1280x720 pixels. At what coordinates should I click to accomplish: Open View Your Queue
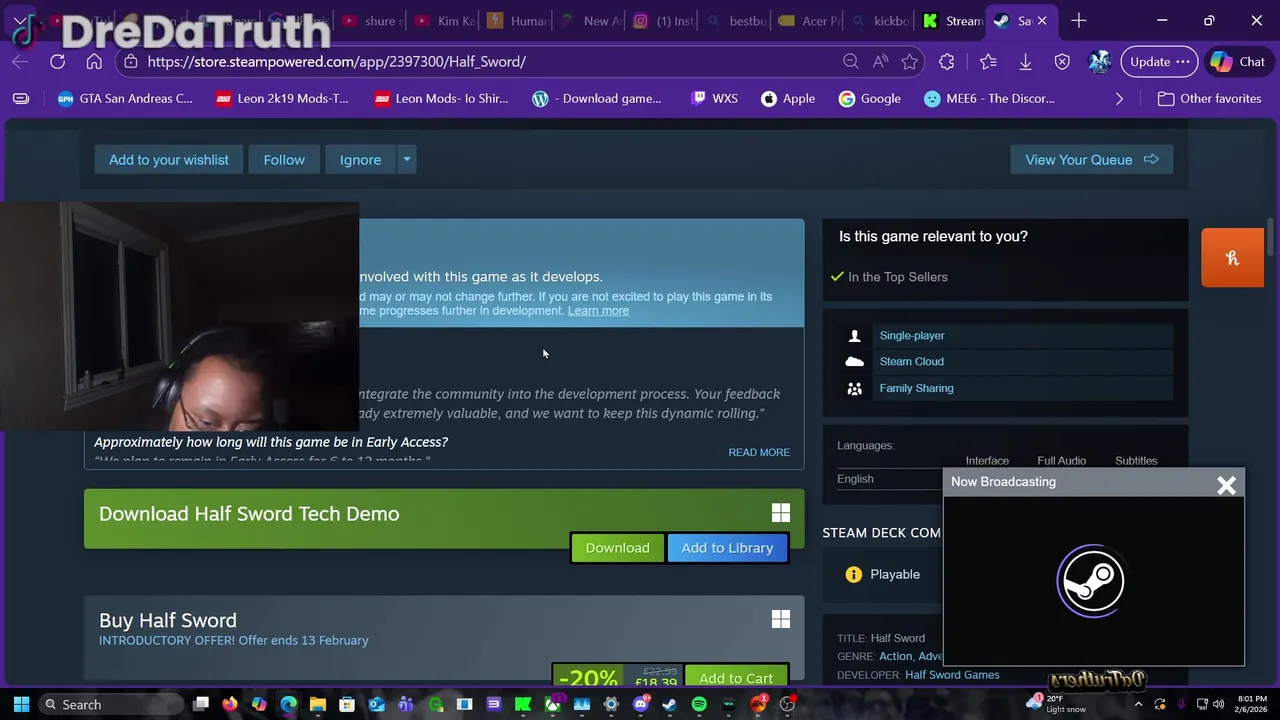coord(1091,160)
